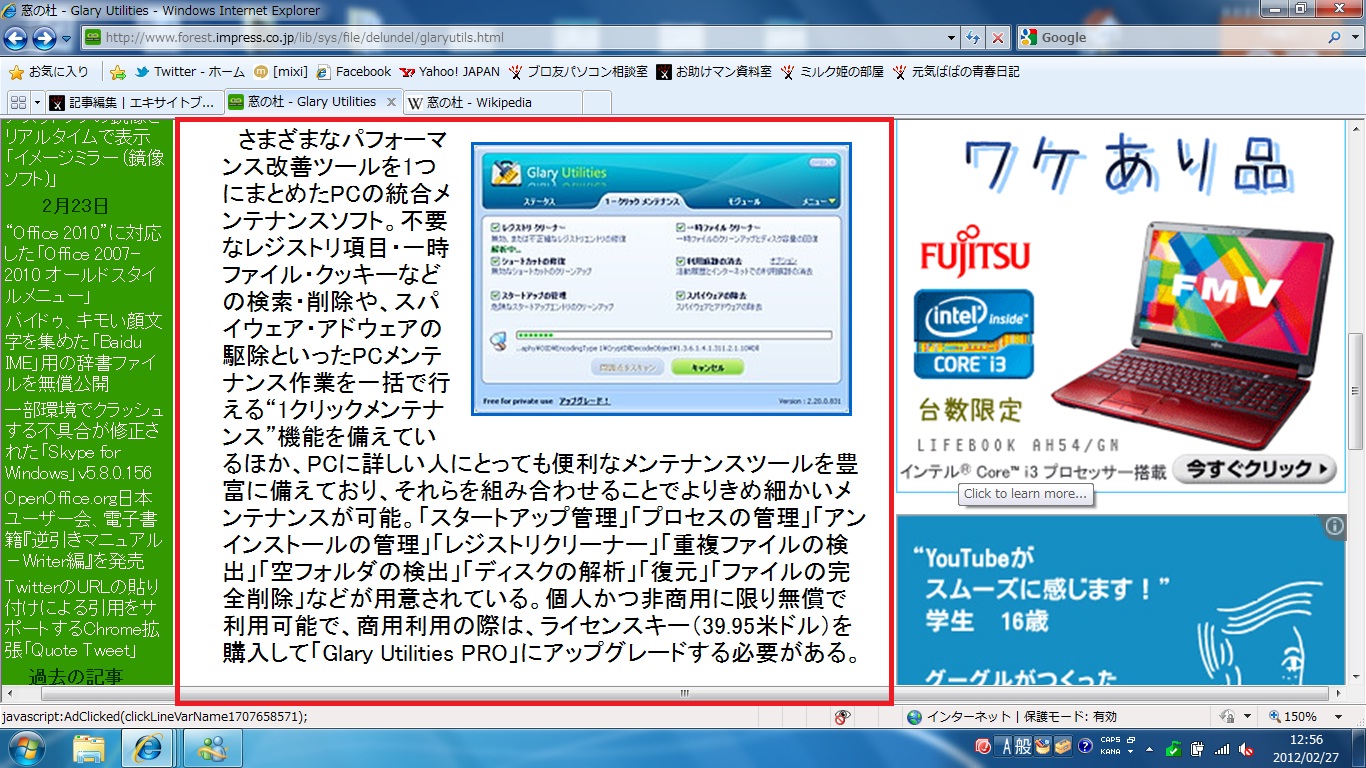Add page to favorites bar star icon
This screenshot has height=768, width=1366.
pyautogui.click(x=118, y=72)
